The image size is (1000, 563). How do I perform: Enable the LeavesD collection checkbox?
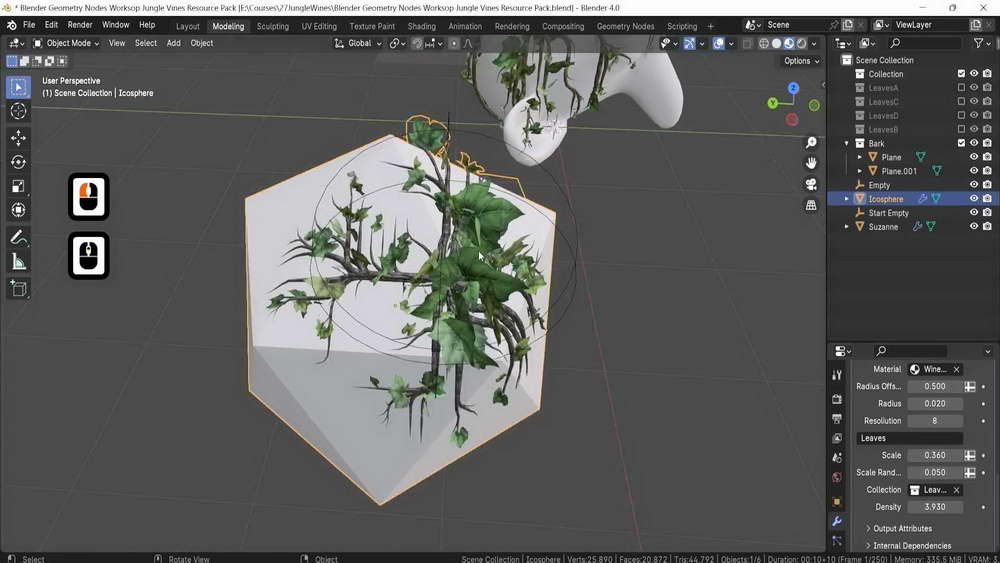click(961, 115)
